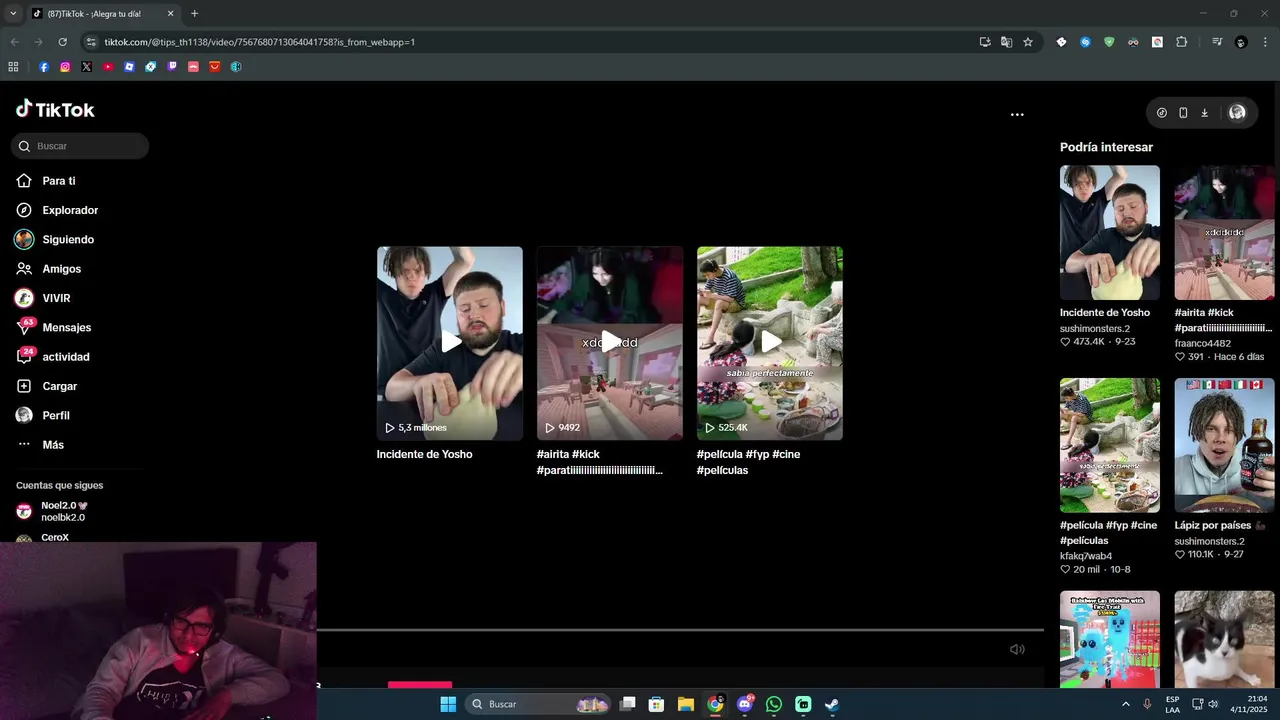
Task: Open Facebook bookmark
Action: (x=44, y=67)
